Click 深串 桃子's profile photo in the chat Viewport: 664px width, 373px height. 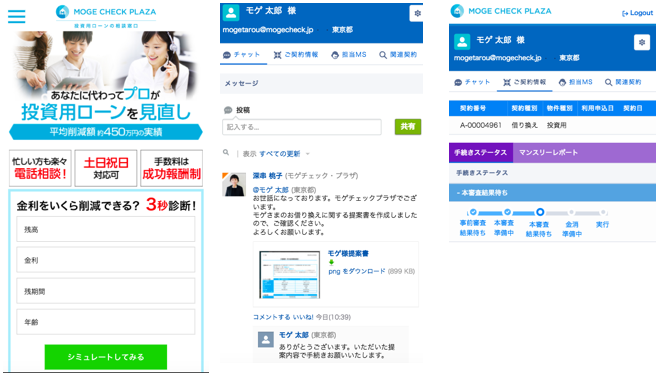click(x=234, y=184)
